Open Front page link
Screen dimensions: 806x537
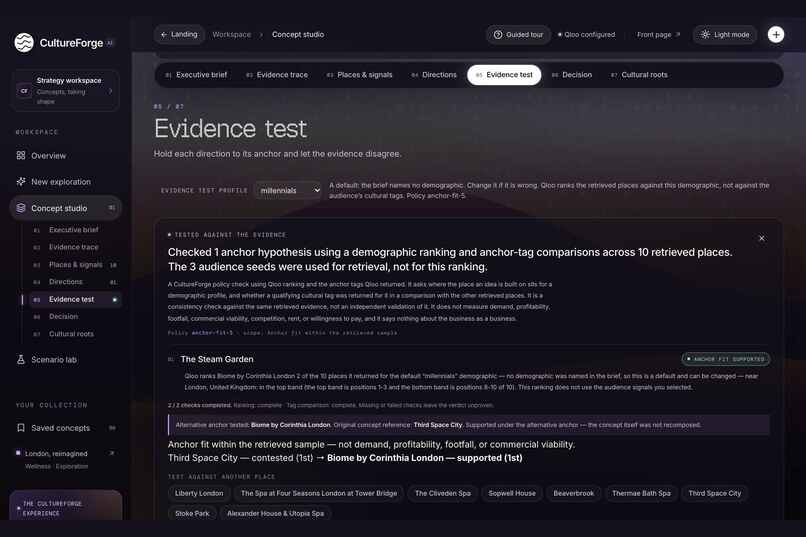pos(658,34)
